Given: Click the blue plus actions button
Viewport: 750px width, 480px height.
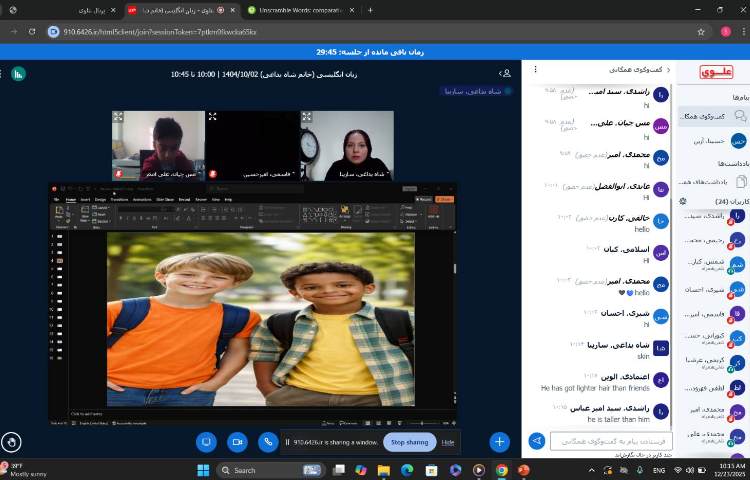Looking at the screenshot, I should (499, 441).
